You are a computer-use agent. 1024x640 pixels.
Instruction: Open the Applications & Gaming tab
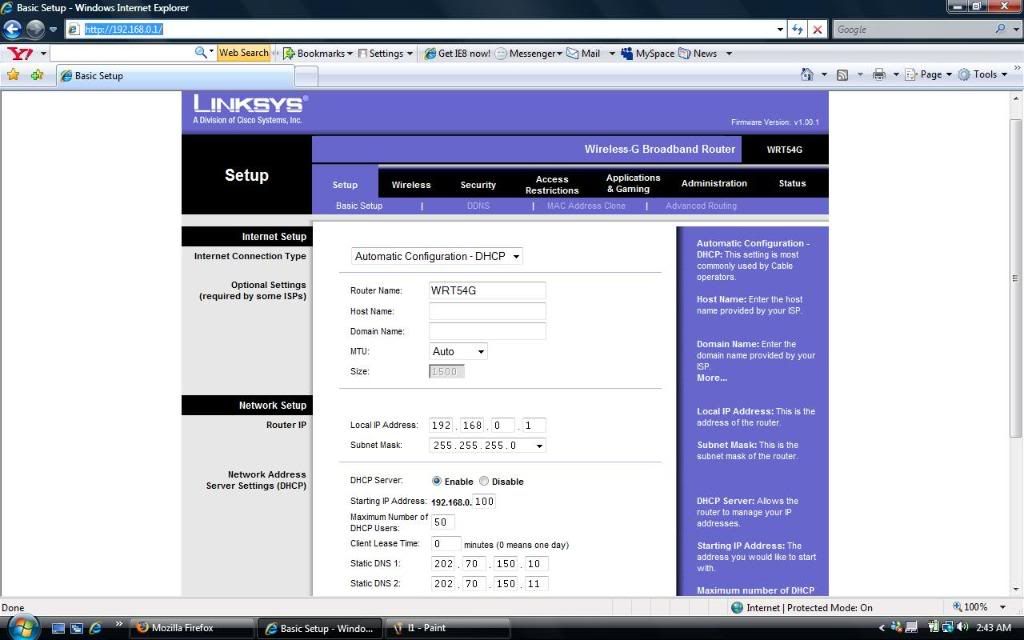[633, 183]
